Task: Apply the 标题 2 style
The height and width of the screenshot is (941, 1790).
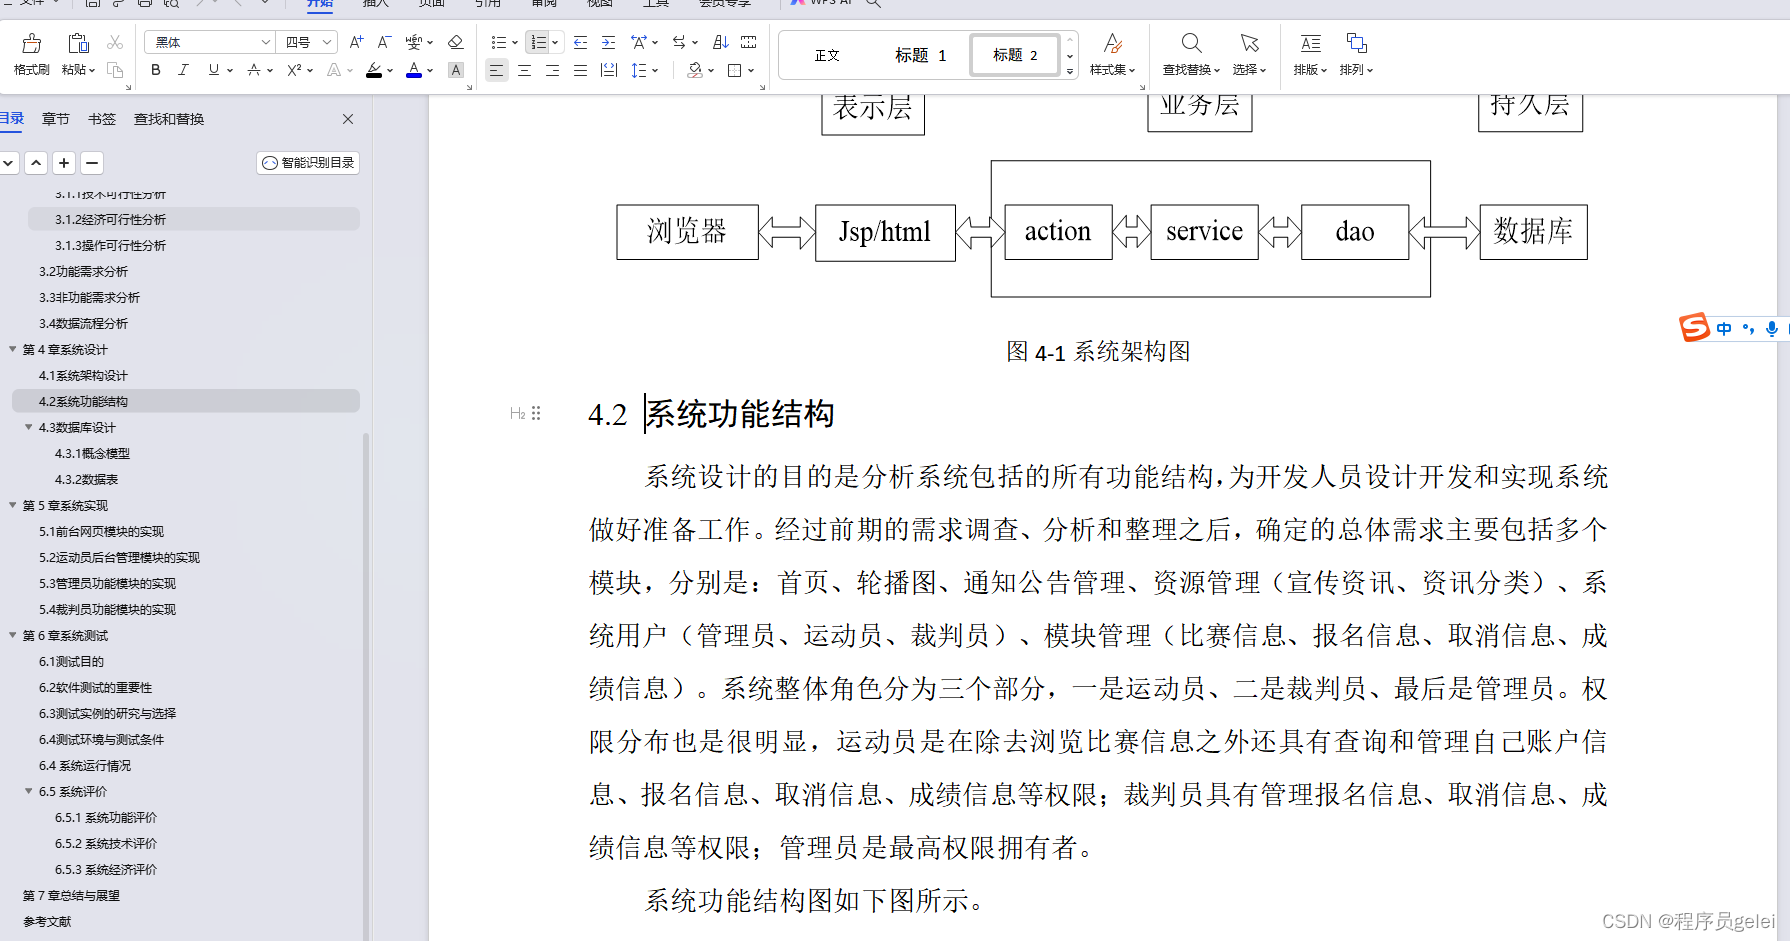Action: (x=1015, y=55)
